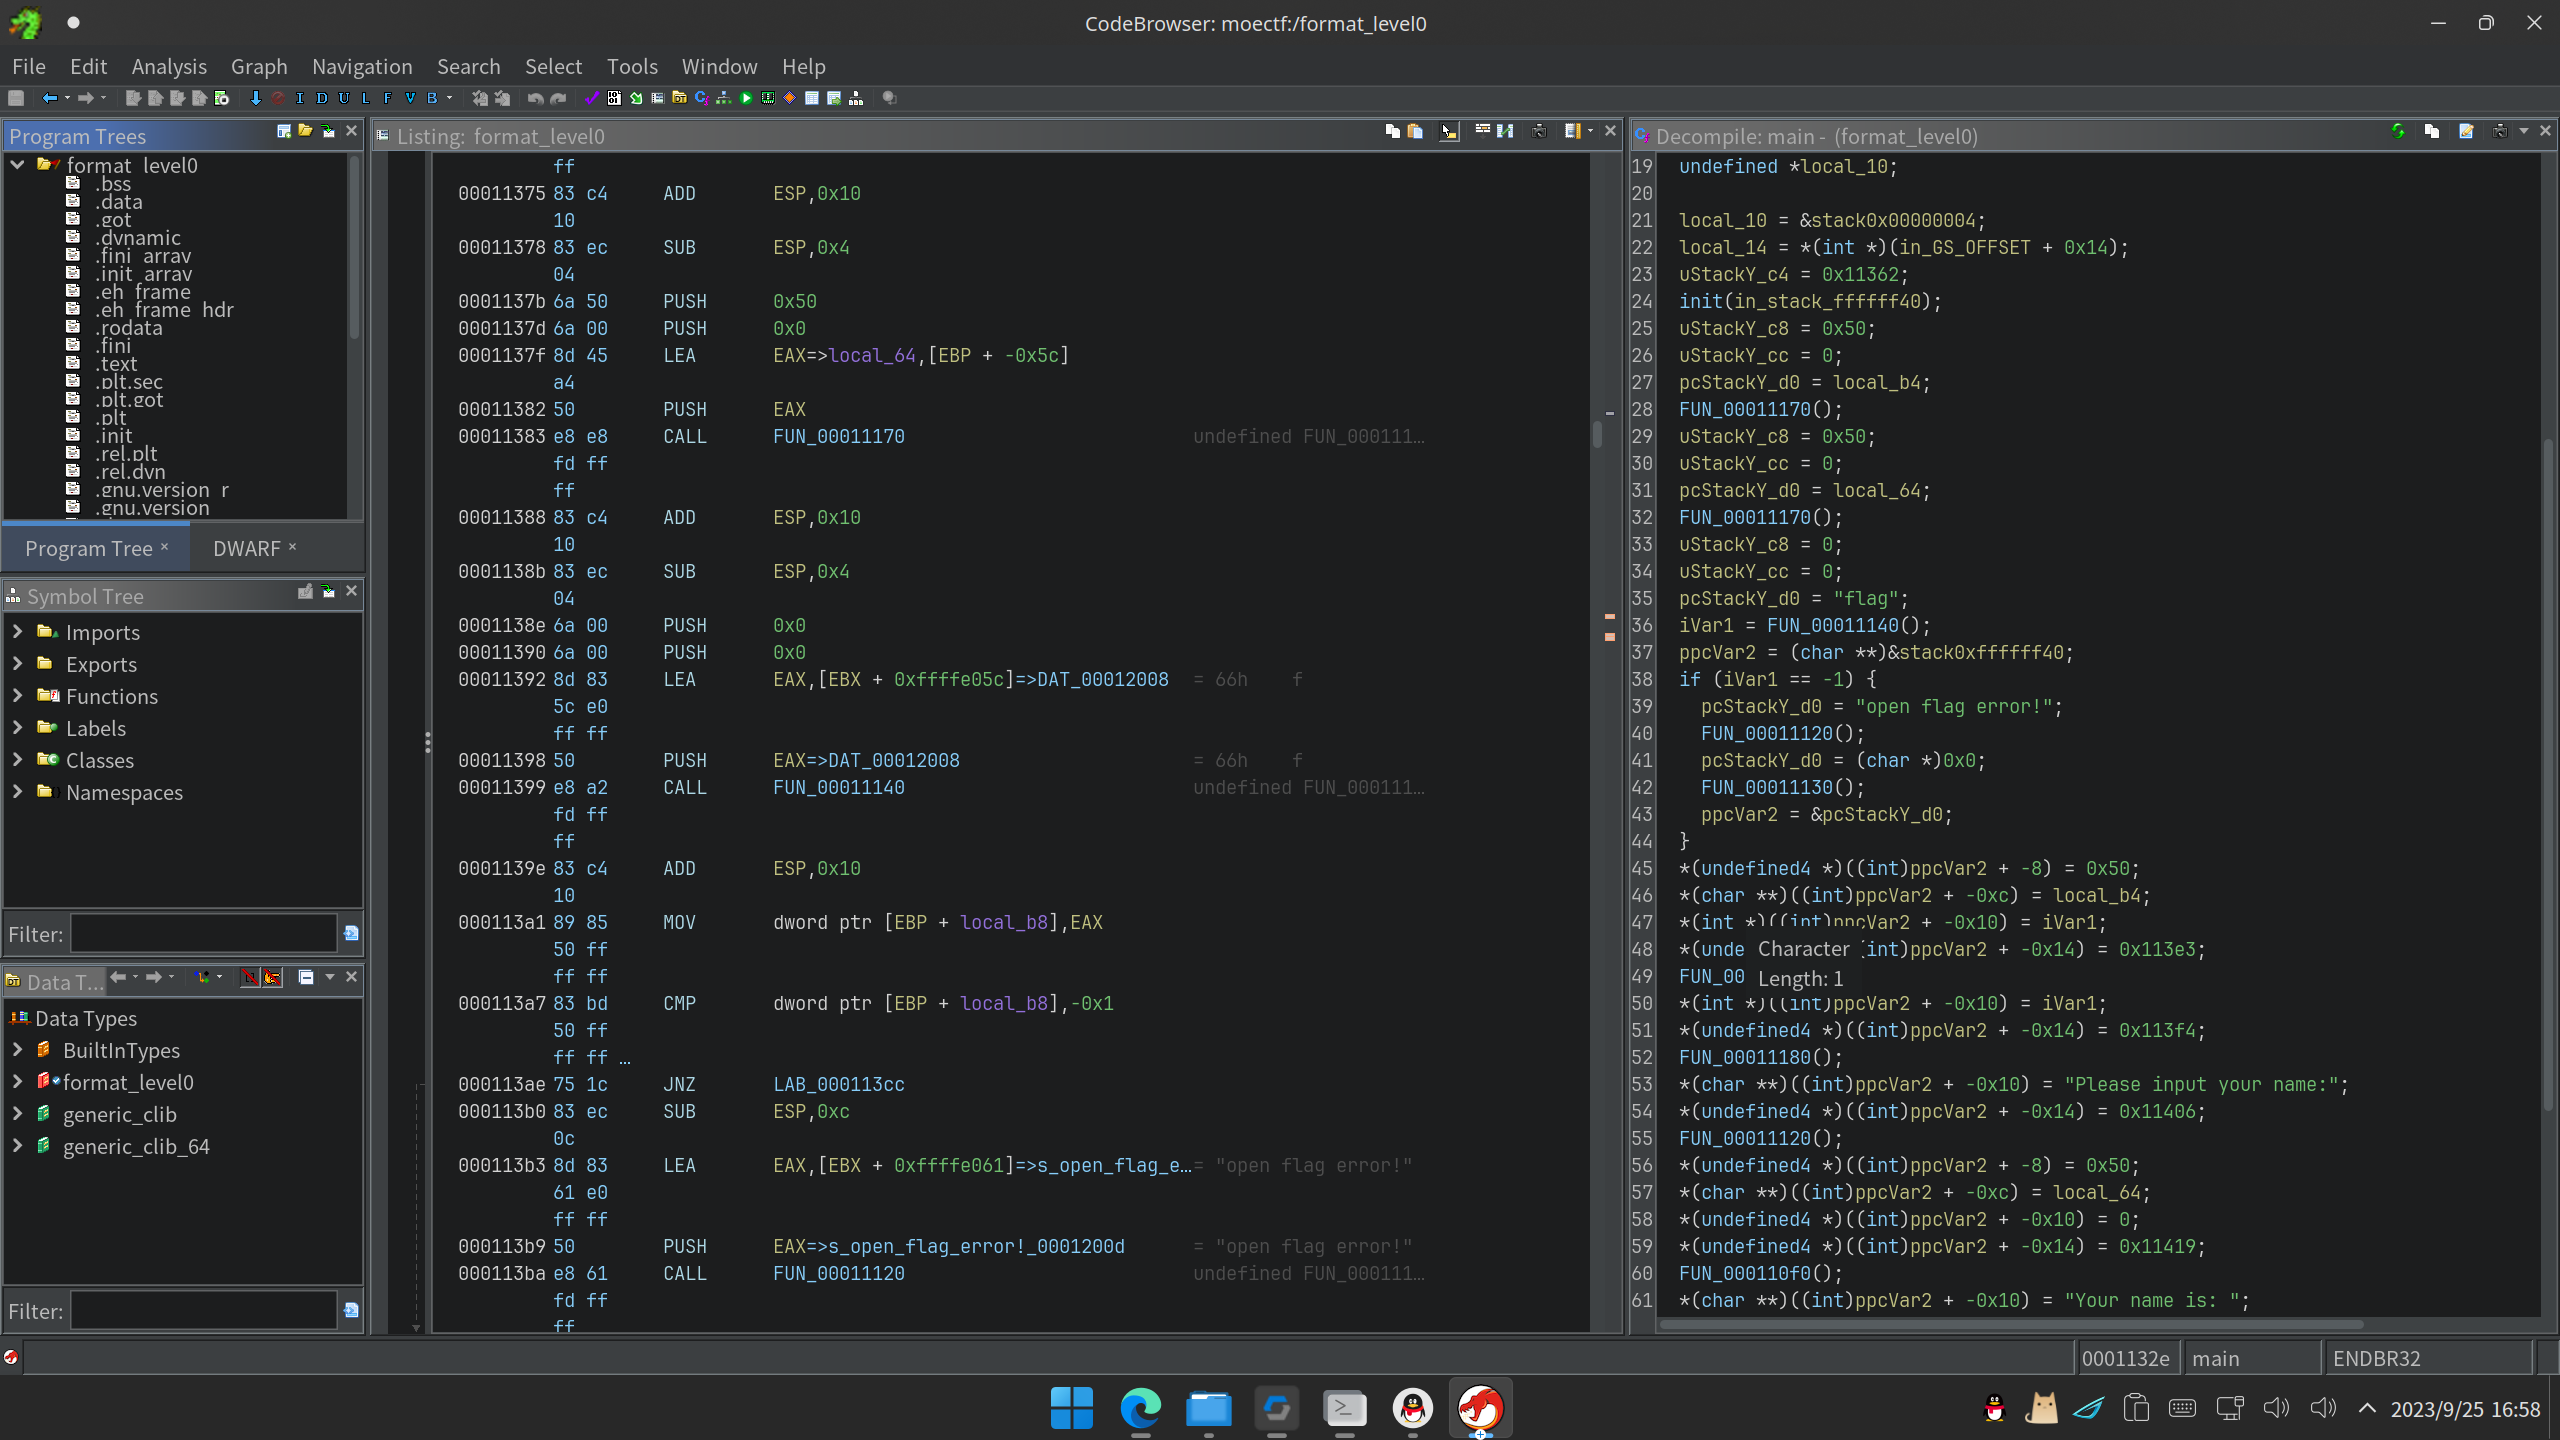Viewport: 2560px width, 1440px height.
Task: Click the purple checkmark bookmark icon
Action: pos(592,98)
